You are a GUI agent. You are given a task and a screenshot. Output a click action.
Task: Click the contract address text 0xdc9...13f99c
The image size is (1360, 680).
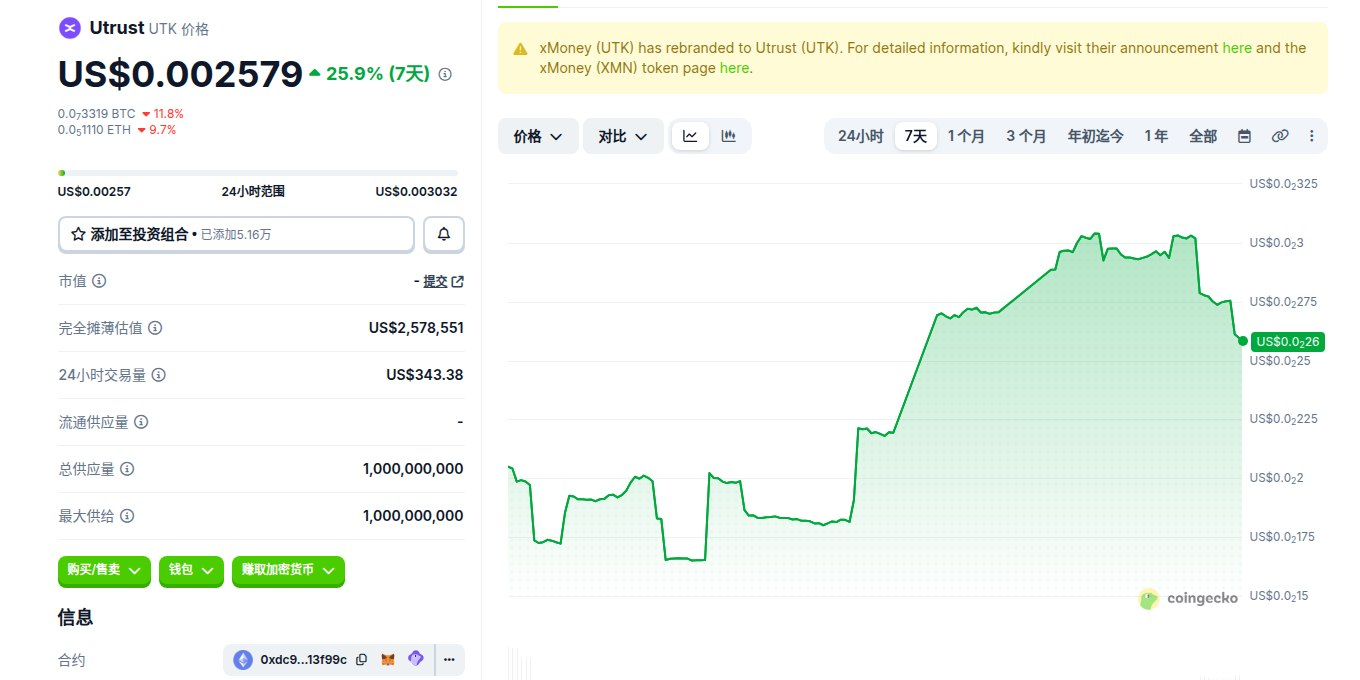pos(304,660)
